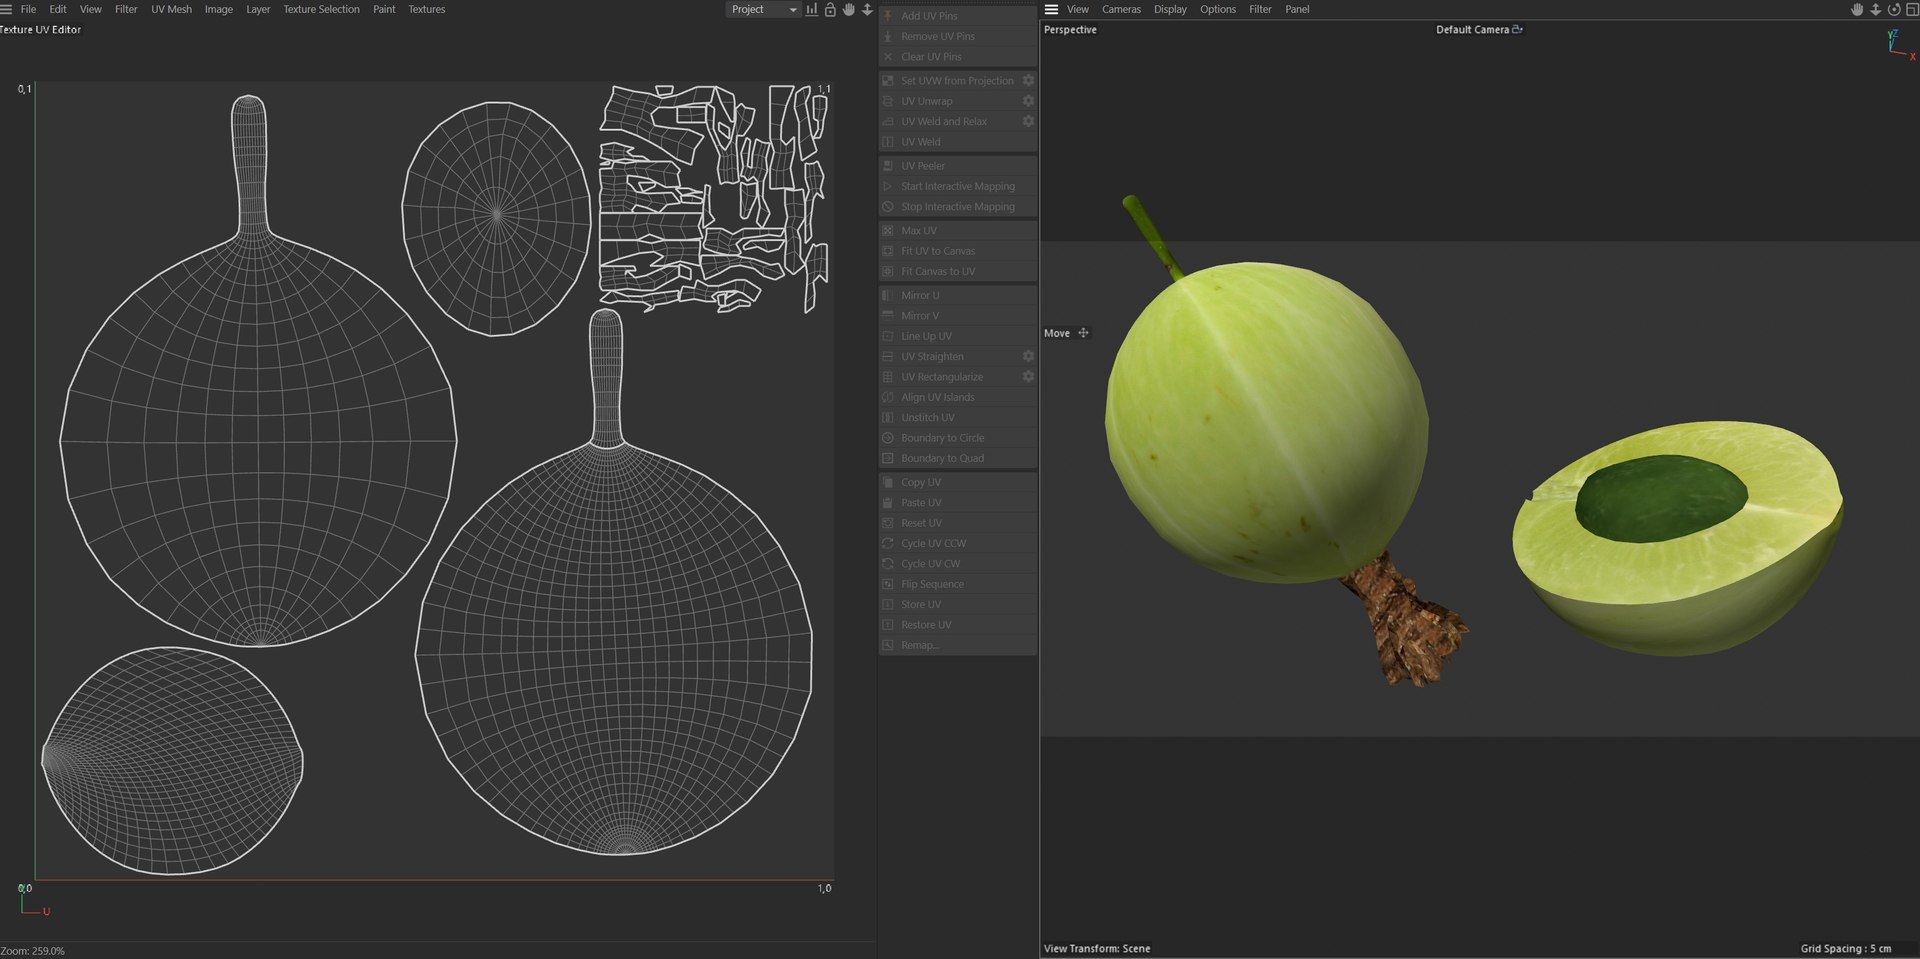
Task: Open the Panel menu in viewport
Action: [1297, 9]
